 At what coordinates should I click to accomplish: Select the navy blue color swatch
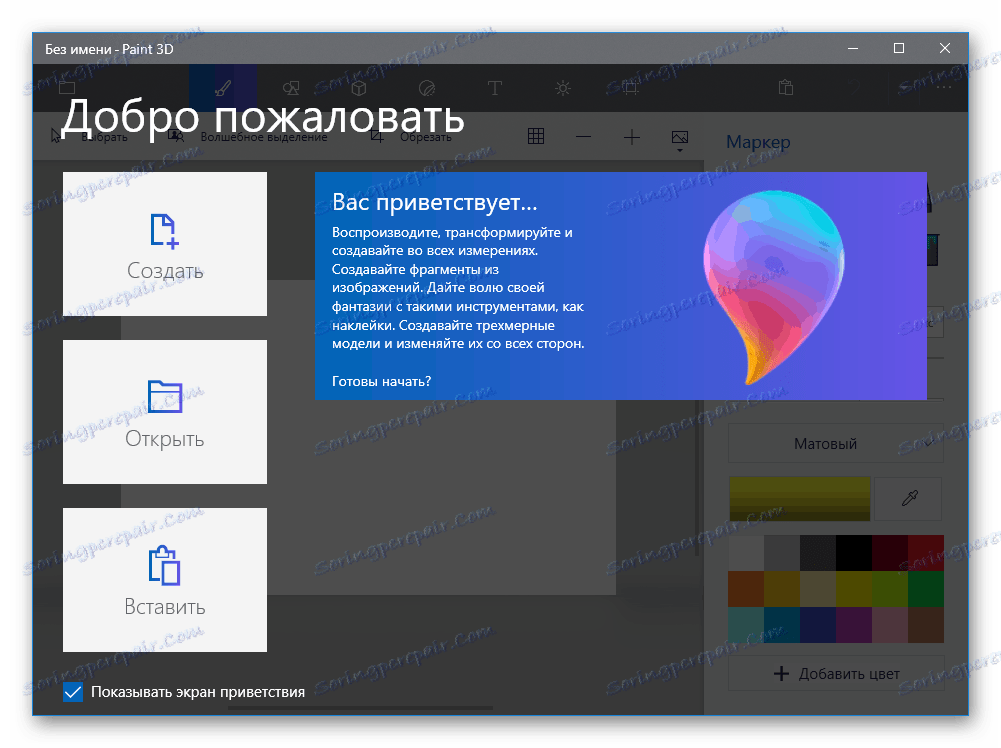pos(818,624)
